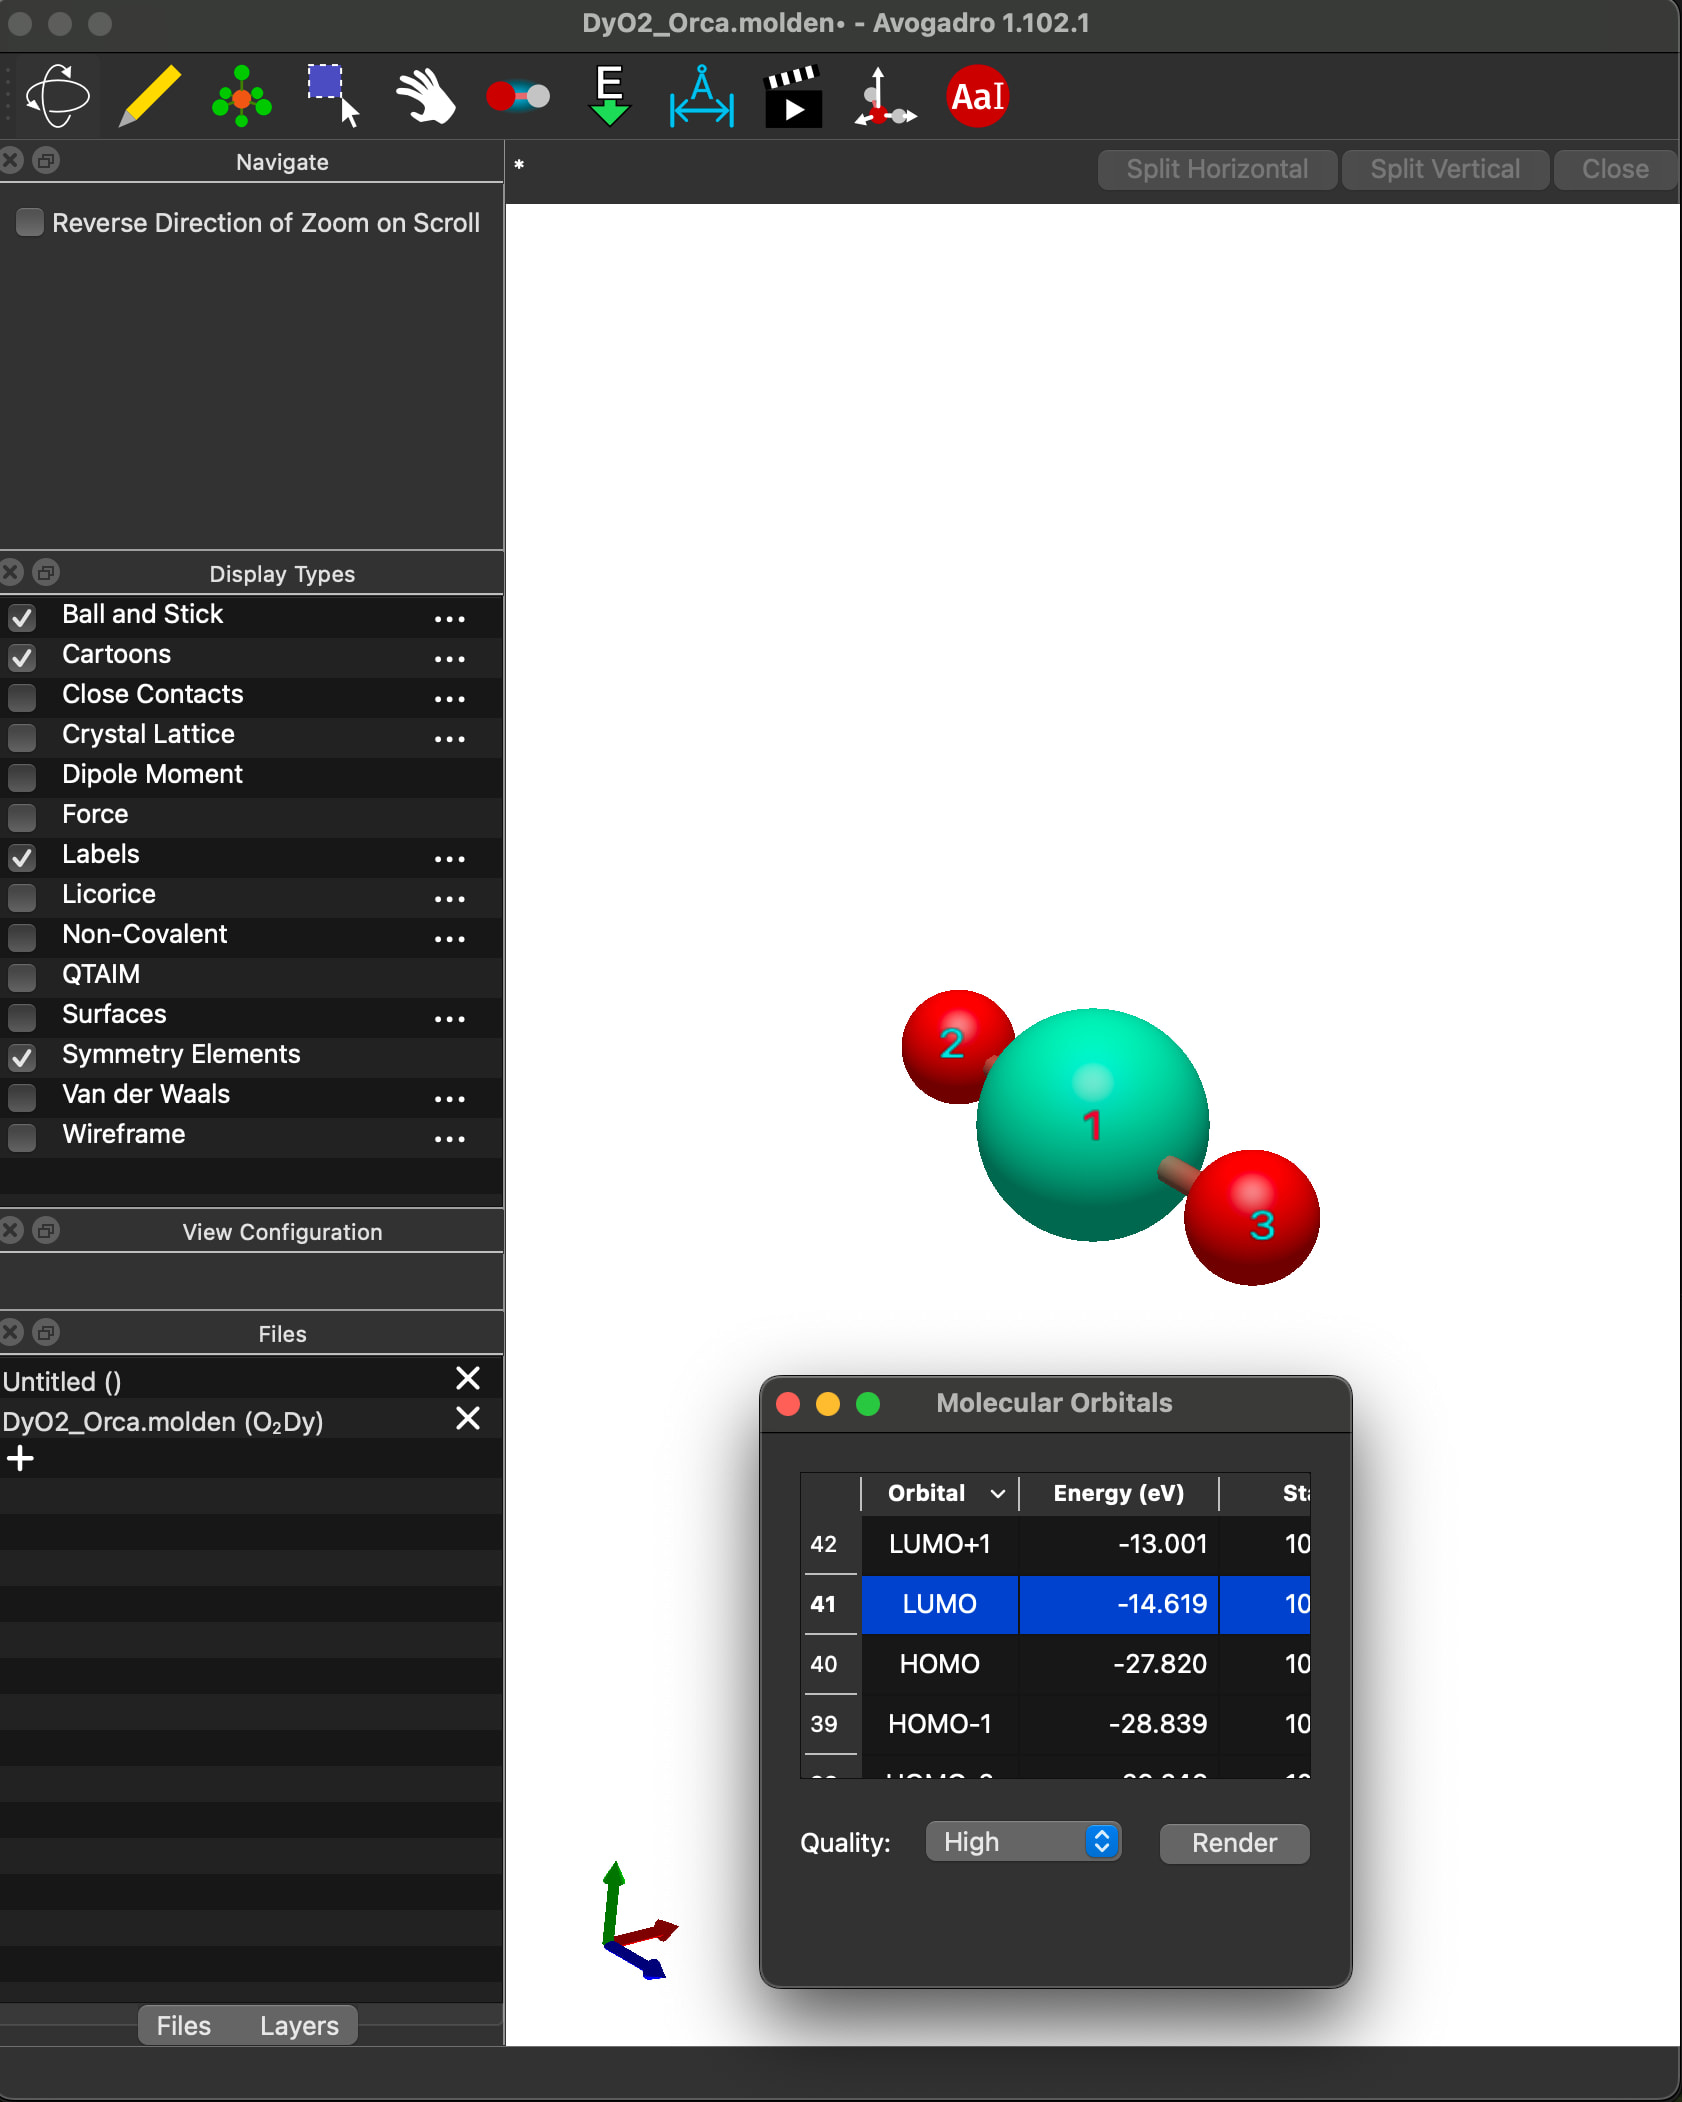Open Surfaces display settings ellipsis
This screenshot has width=1682, height=2102.
[449, 1019]
